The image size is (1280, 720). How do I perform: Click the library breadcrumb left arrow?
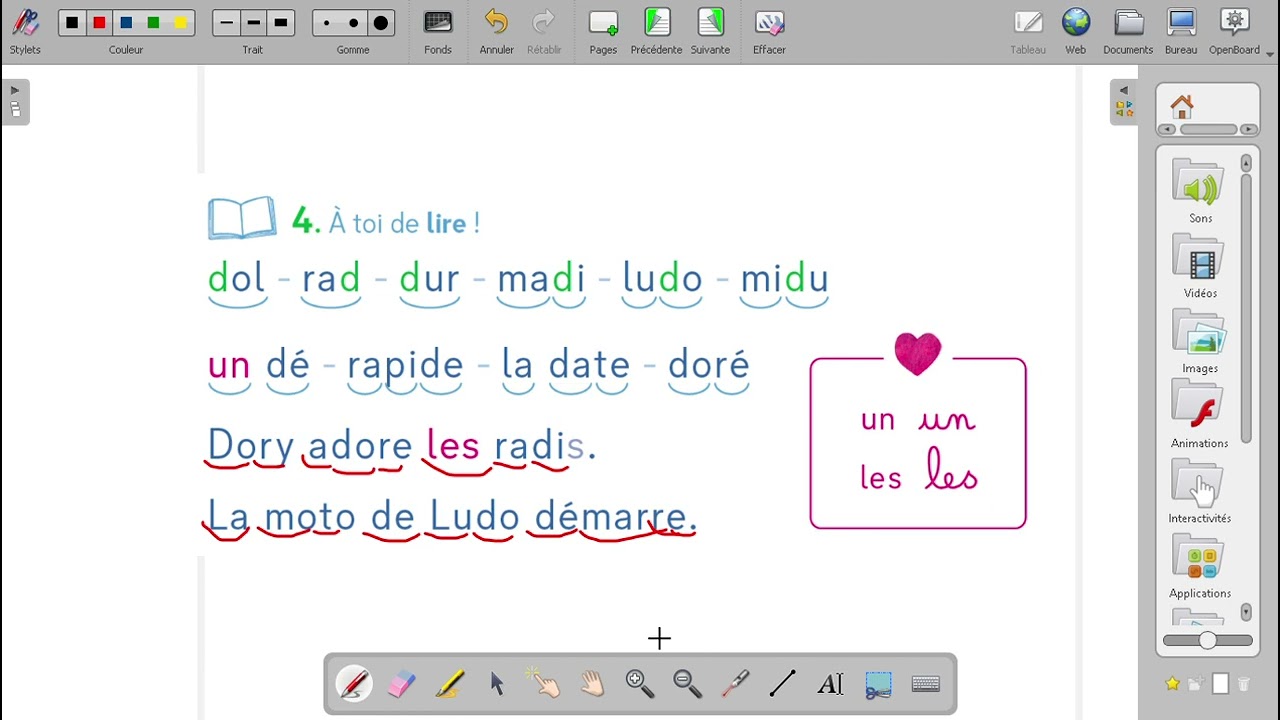click(1166, 129)
